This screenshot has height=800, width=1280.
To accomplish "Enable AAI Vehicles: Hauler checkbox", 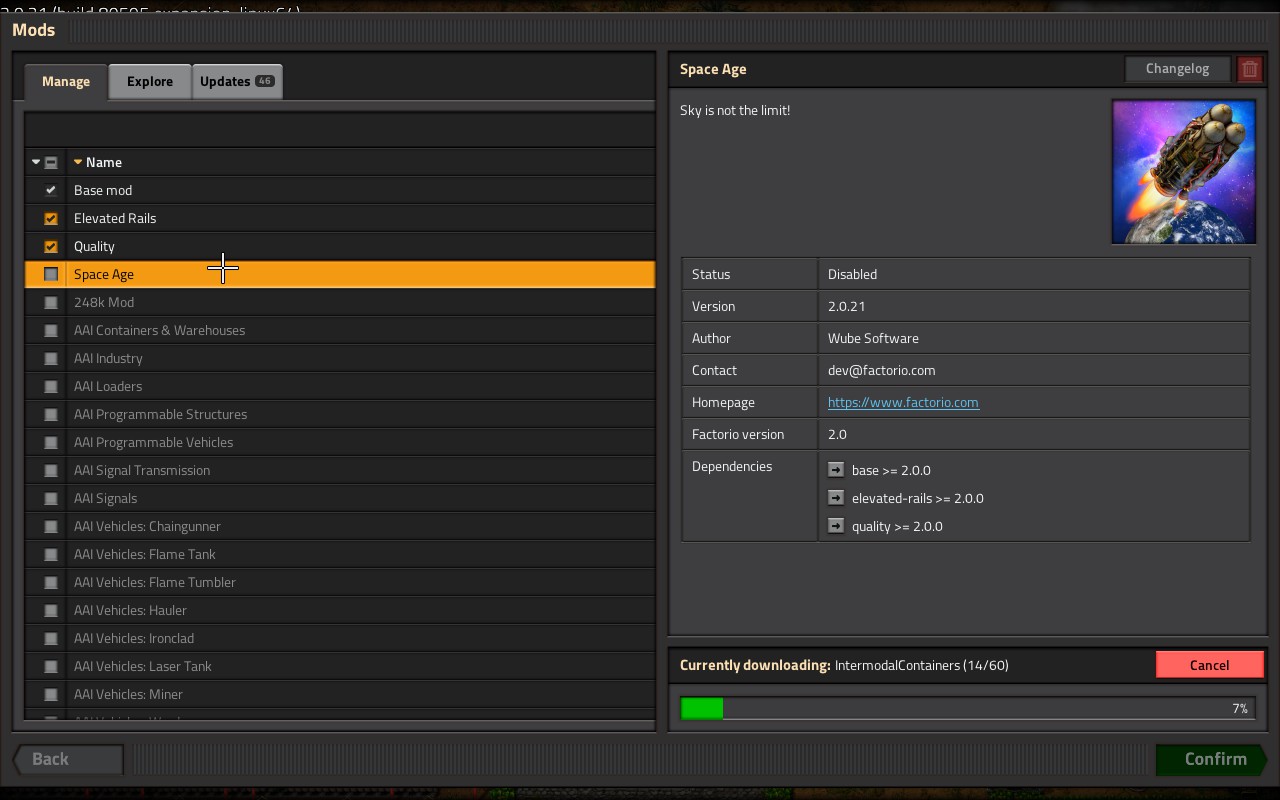I will point(51,610).
